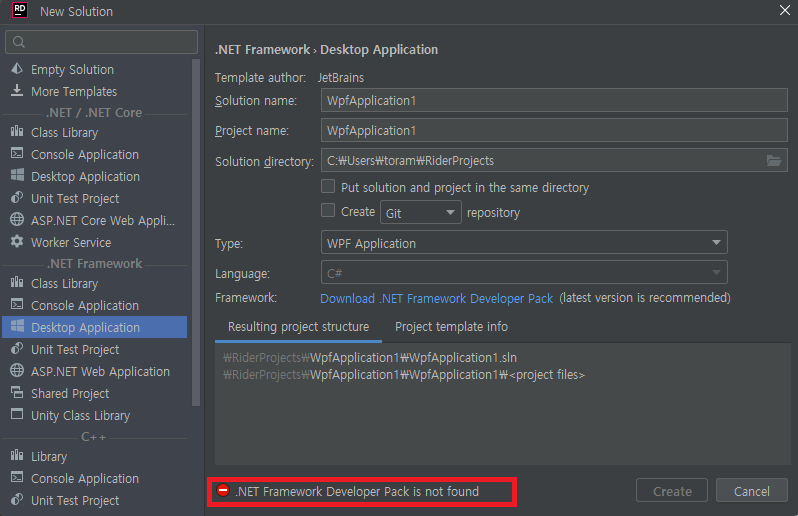798x516 pixels.
Task: Click the template list vertical scrollbar
Action: click(x=196, y=233)
